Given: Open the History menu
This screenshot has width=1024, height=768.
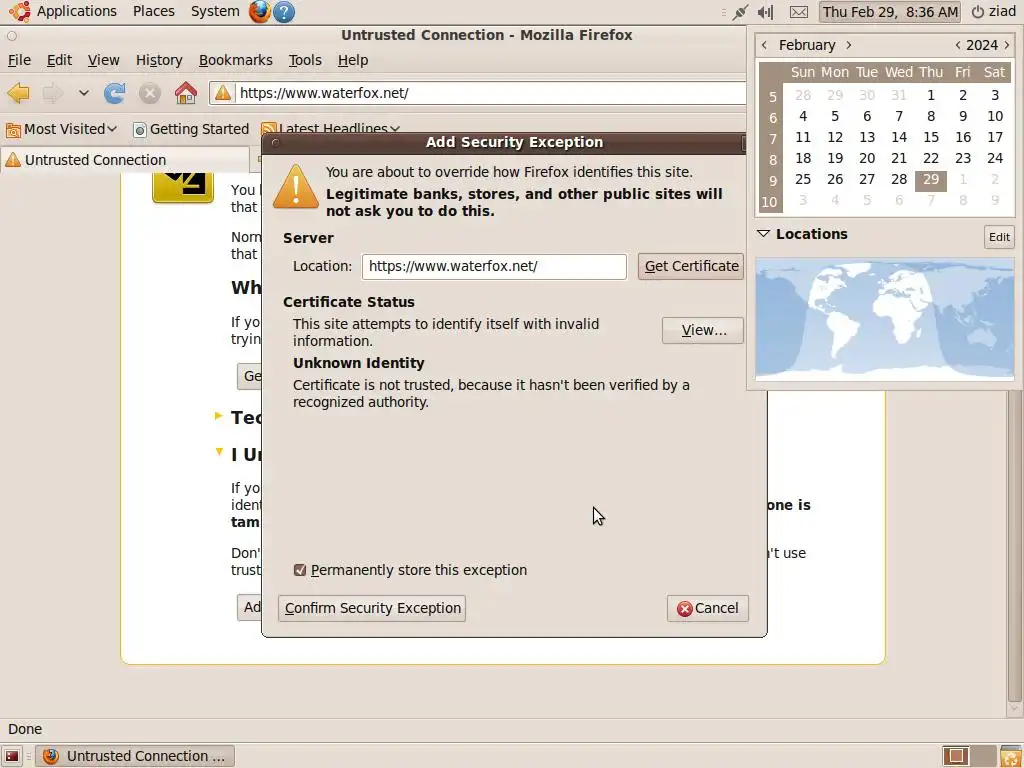Looking at the screenshot, I should (159, 60).
